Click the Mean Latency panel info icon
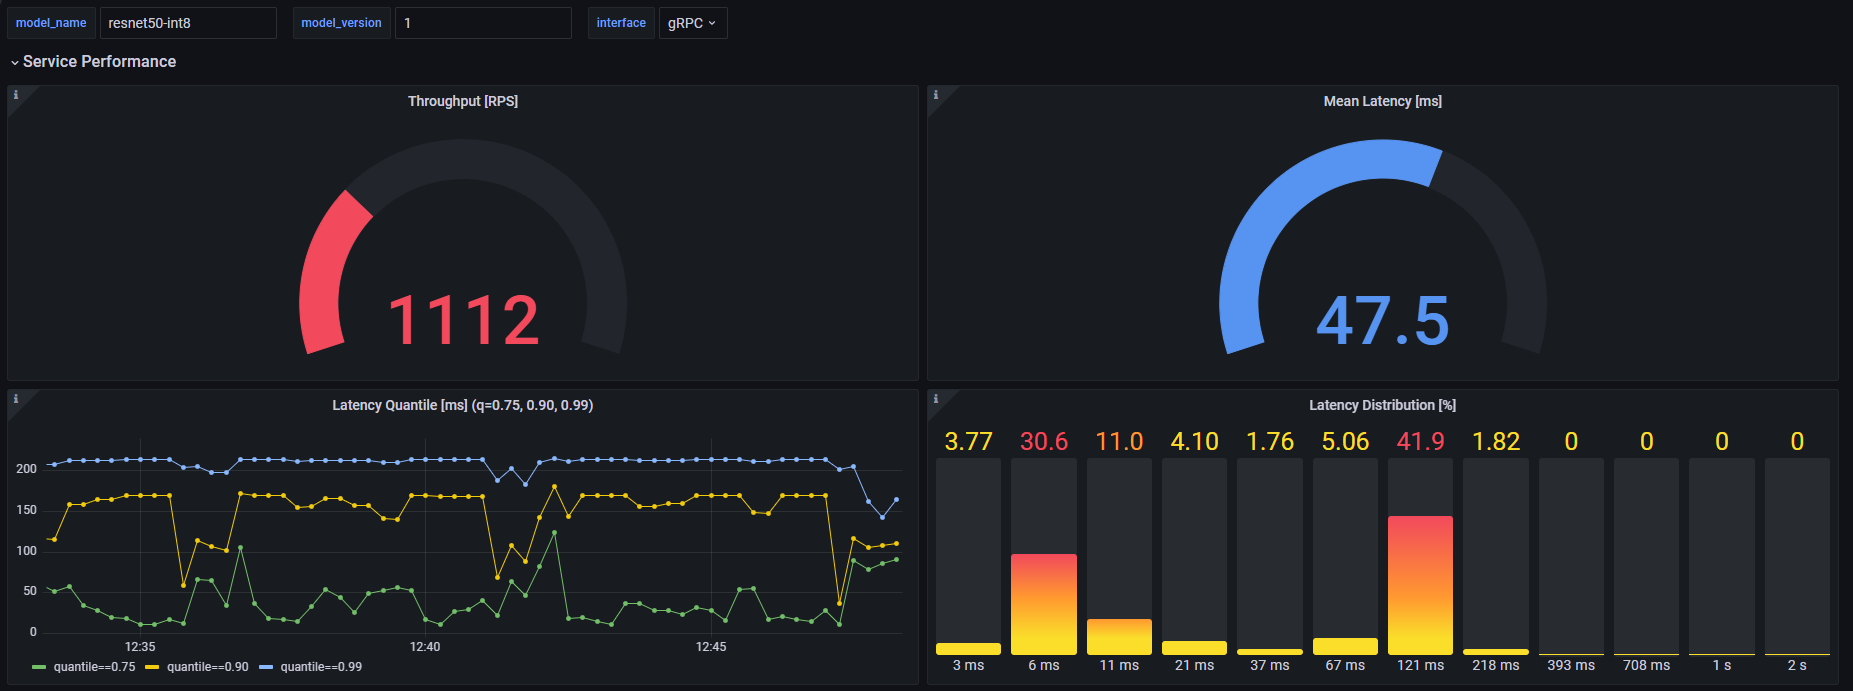 [936, 95]
